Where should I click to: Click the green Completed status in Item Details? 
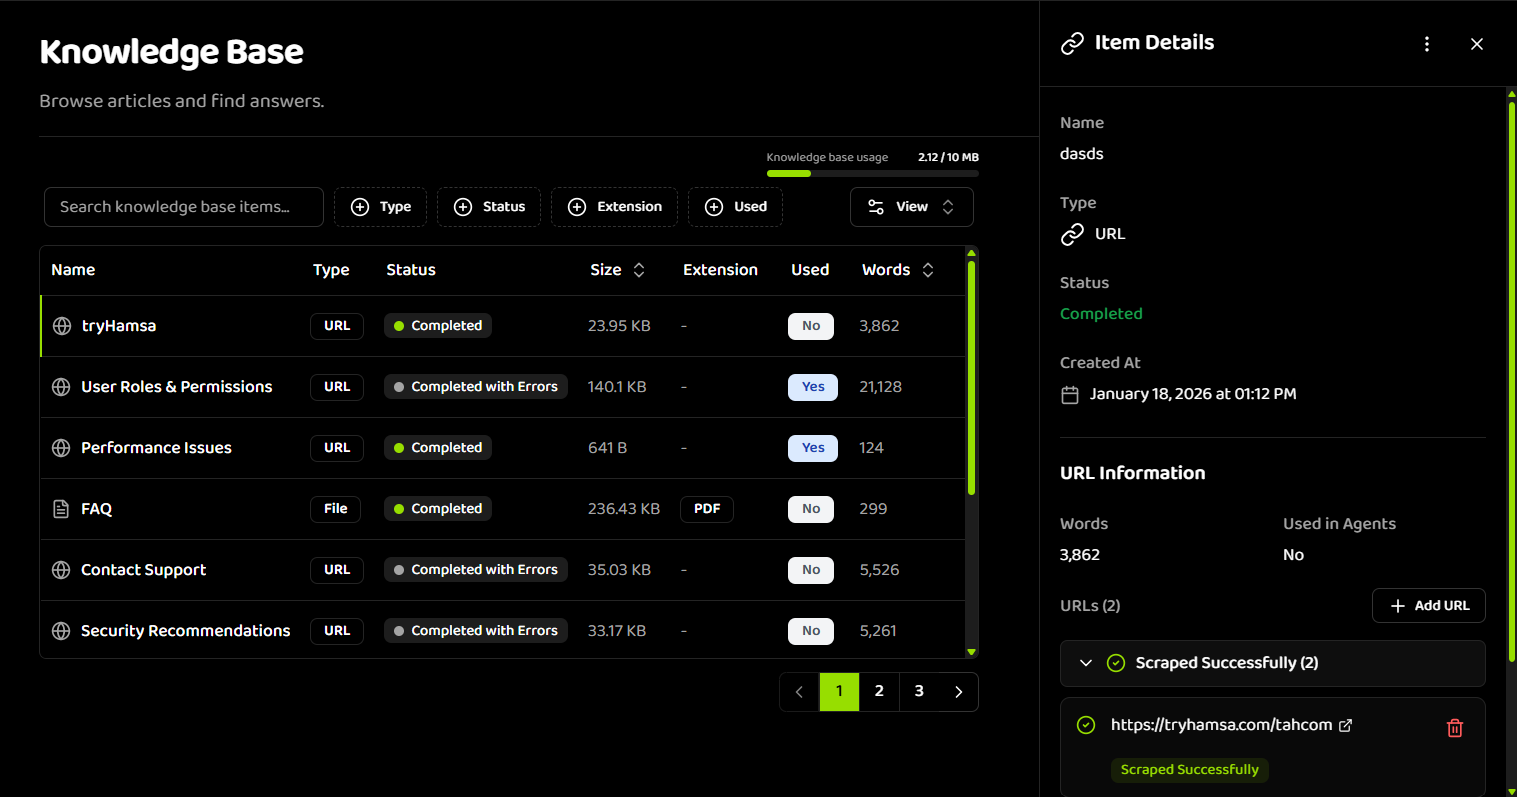[x=1101, y=314]
